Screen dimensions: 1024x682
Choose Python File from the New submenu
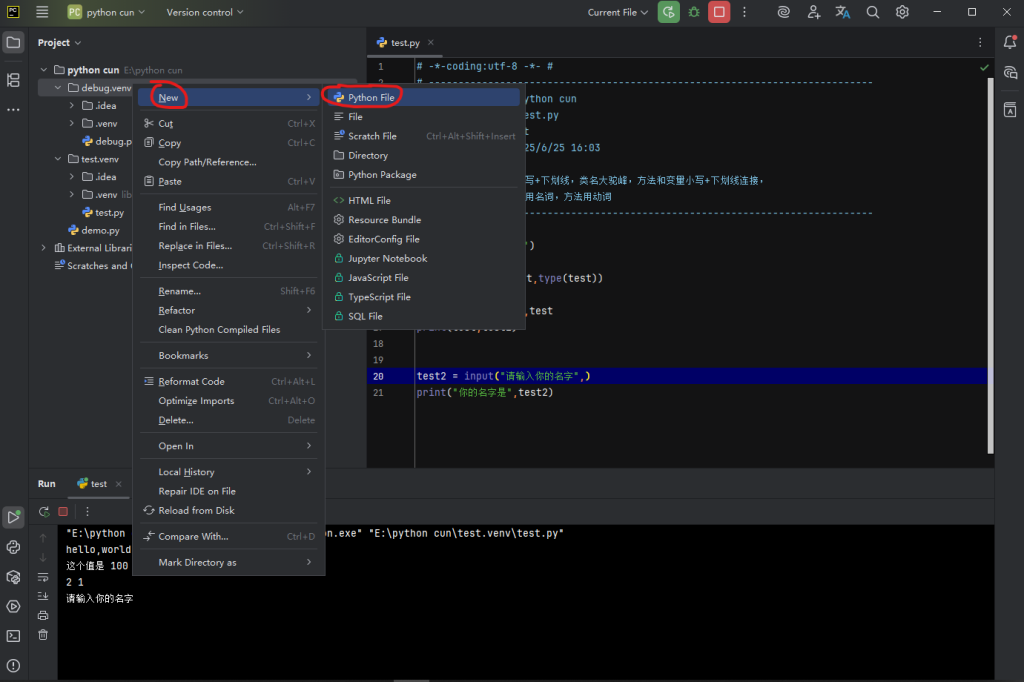coord(370,97)
